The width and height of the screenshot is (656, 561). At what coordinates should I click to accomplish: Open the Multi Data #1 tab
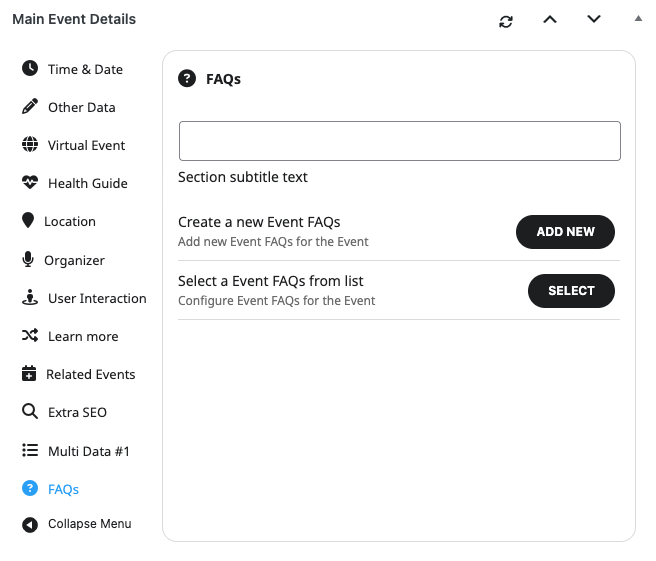[x=88, y=451]
